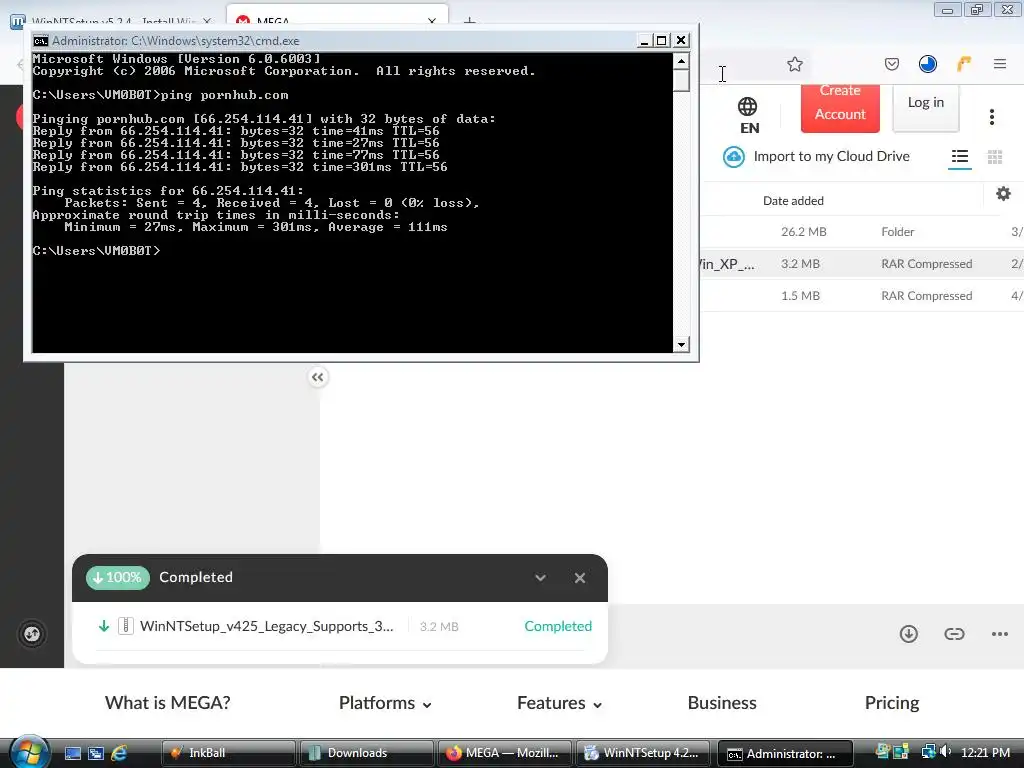Image resolution: width=1024 pixels, height=768 pixels.
Task: Close the Completed download panel
Action: [x=579, y=578]
